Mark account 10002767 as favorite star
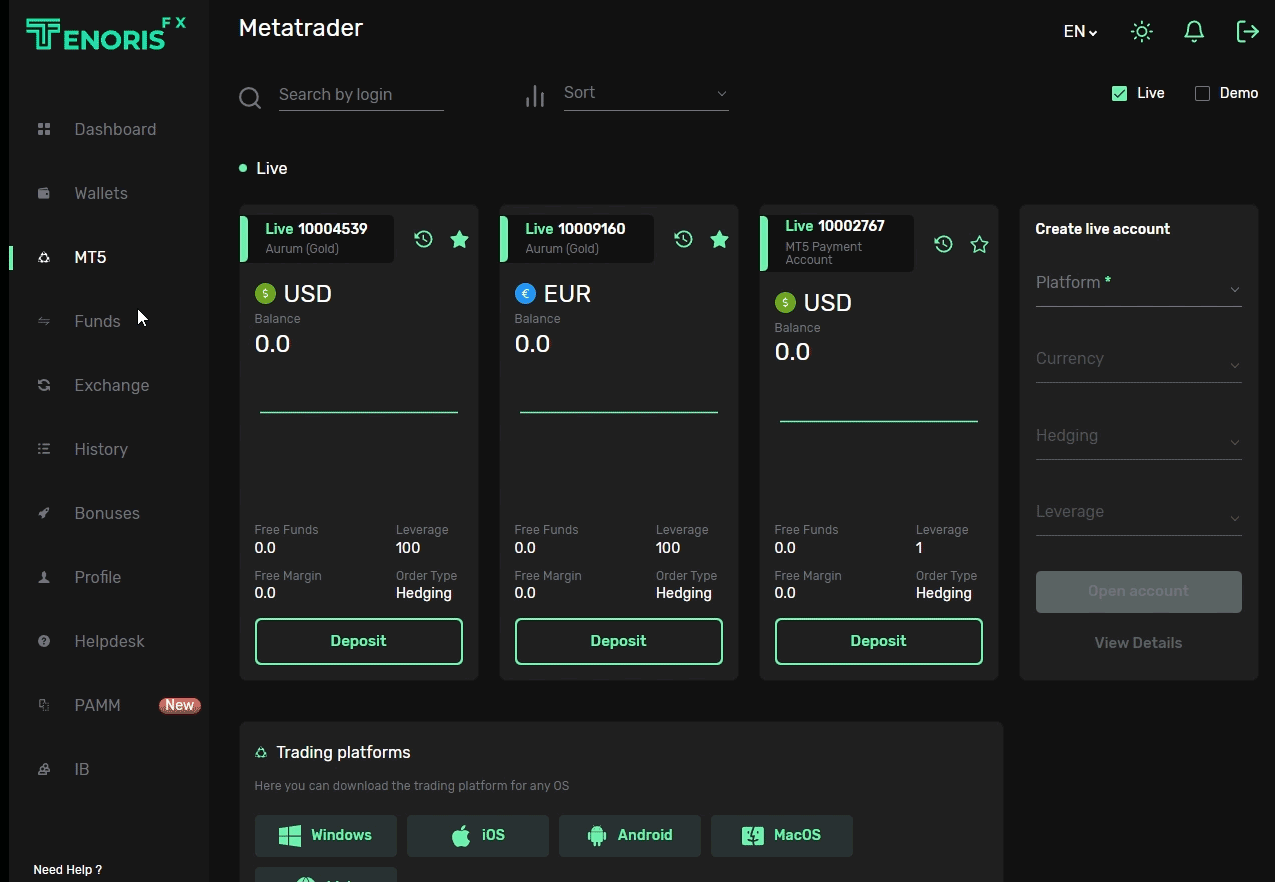This screenshot has height=882, width=1275. tap(979, 244)
